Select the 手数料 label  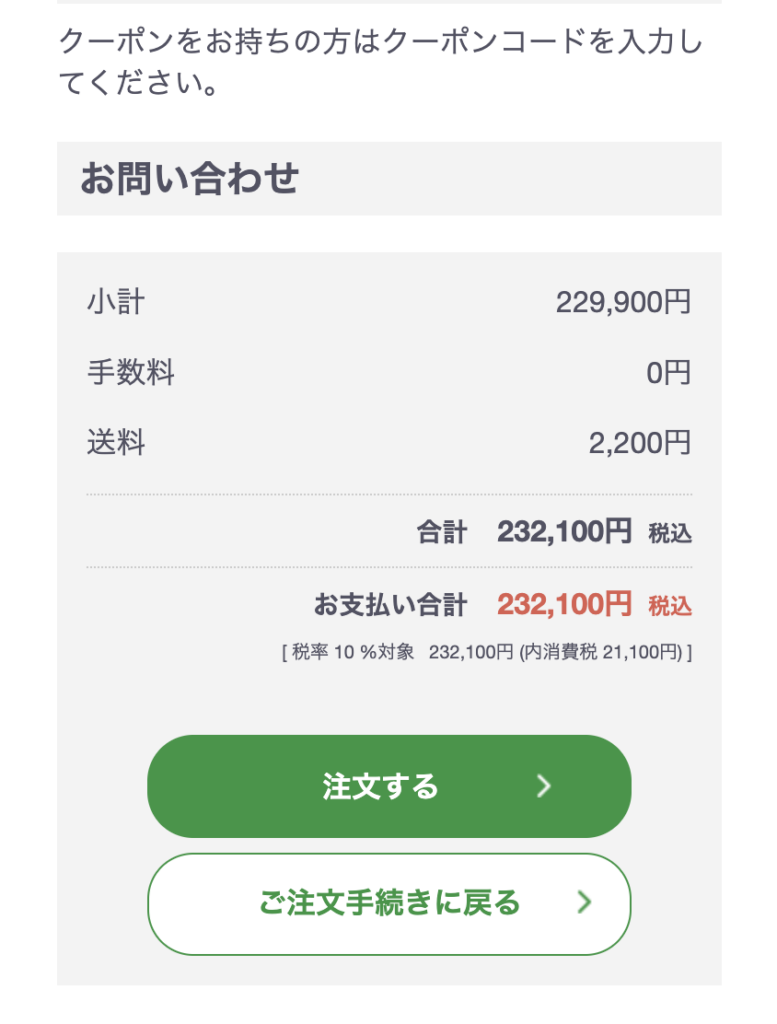(131, 373)
